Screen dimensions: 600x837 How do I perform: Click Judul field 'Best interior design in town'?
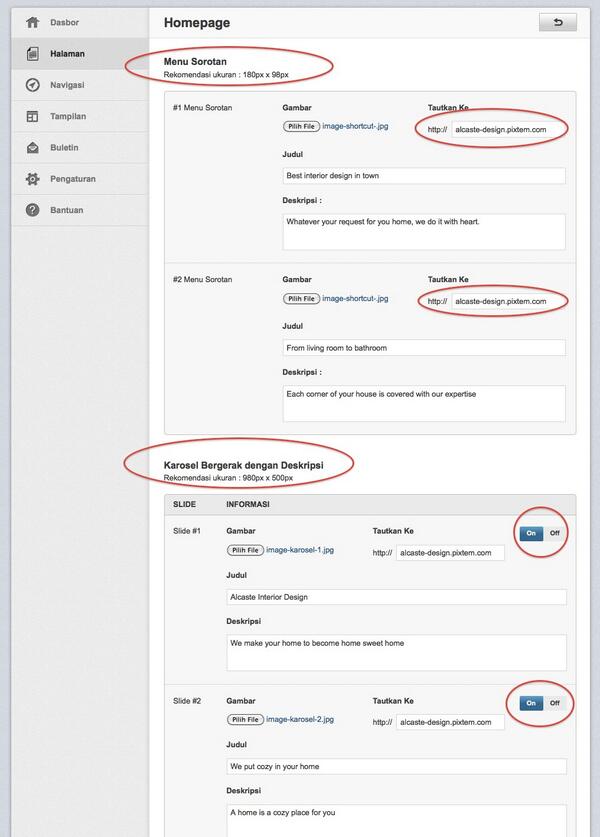(424, 176)
